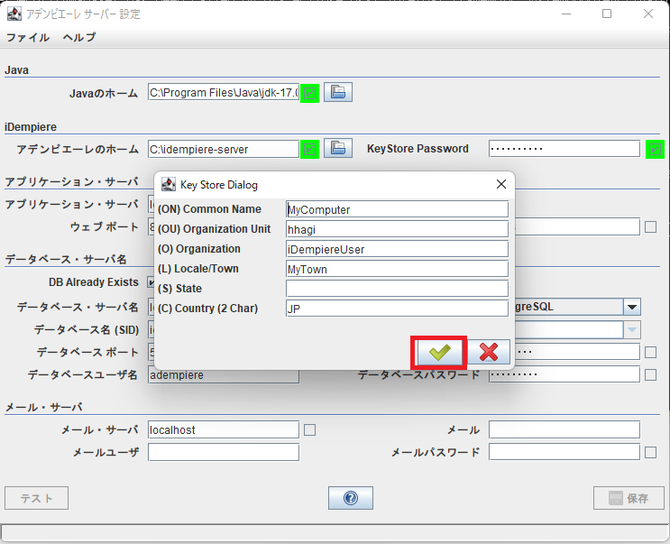
Task: Focus the KeyStore Password field
Action: point(564,149)
